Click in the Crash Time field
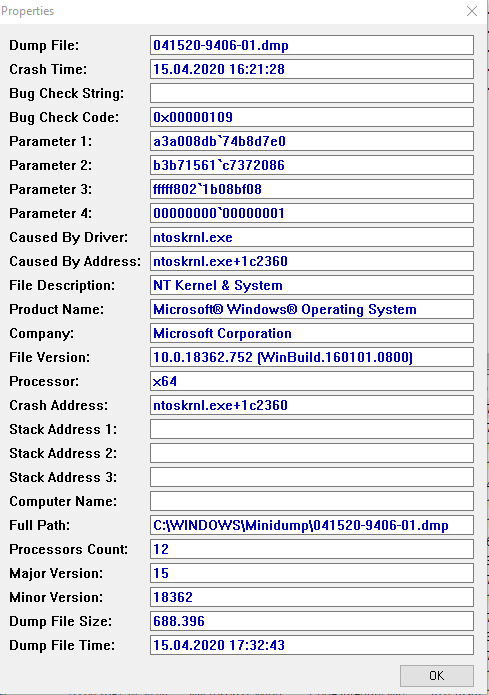 tap(312, 69)
